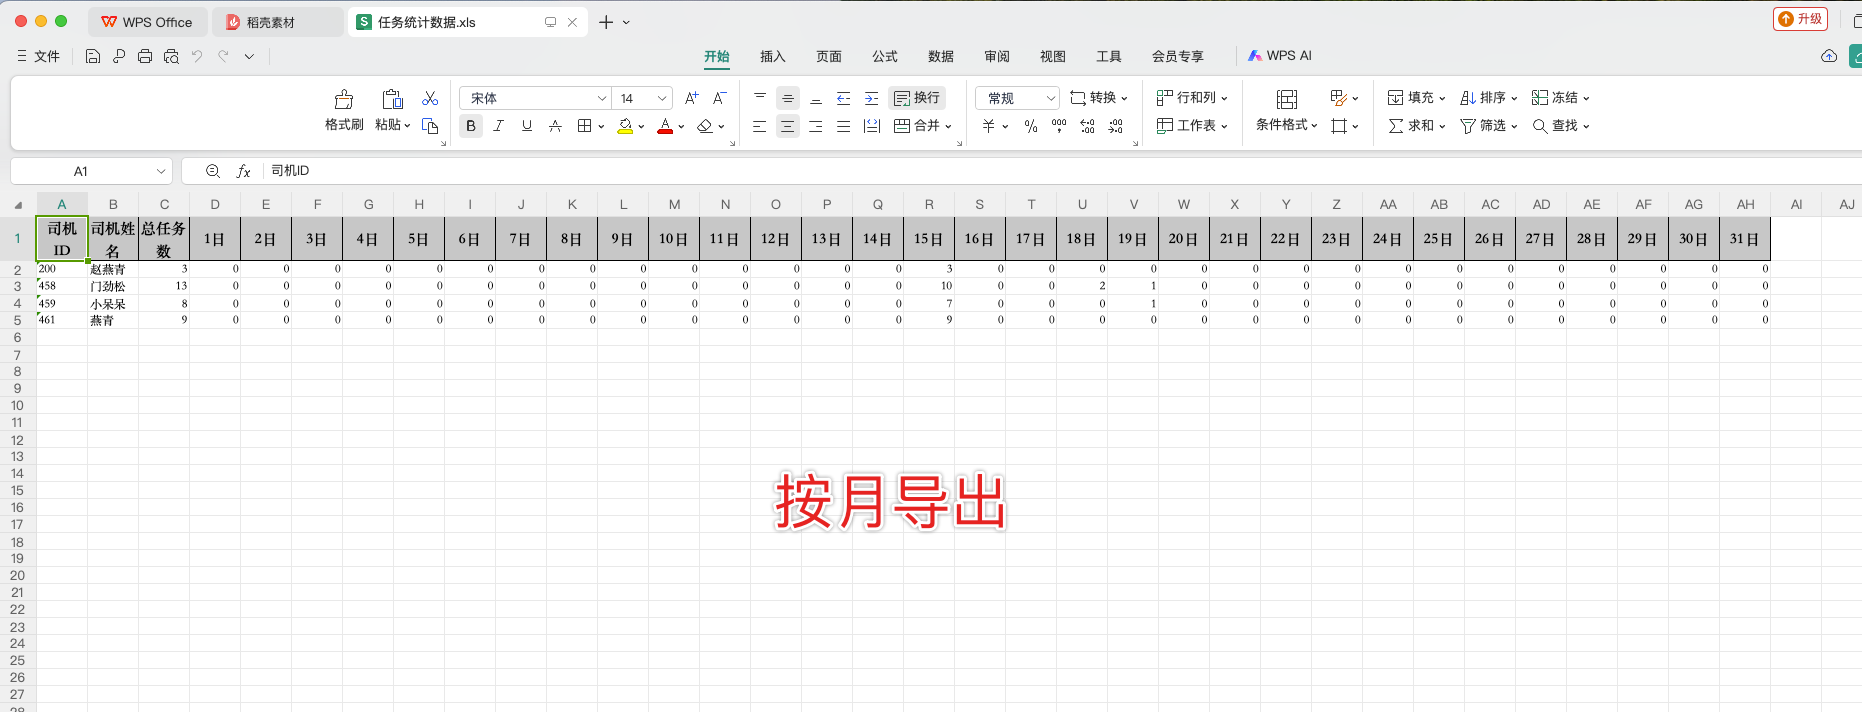This screenshot has width=1862, height=712.
Task: Click the Print Preview icon
Action: [171, 56]
